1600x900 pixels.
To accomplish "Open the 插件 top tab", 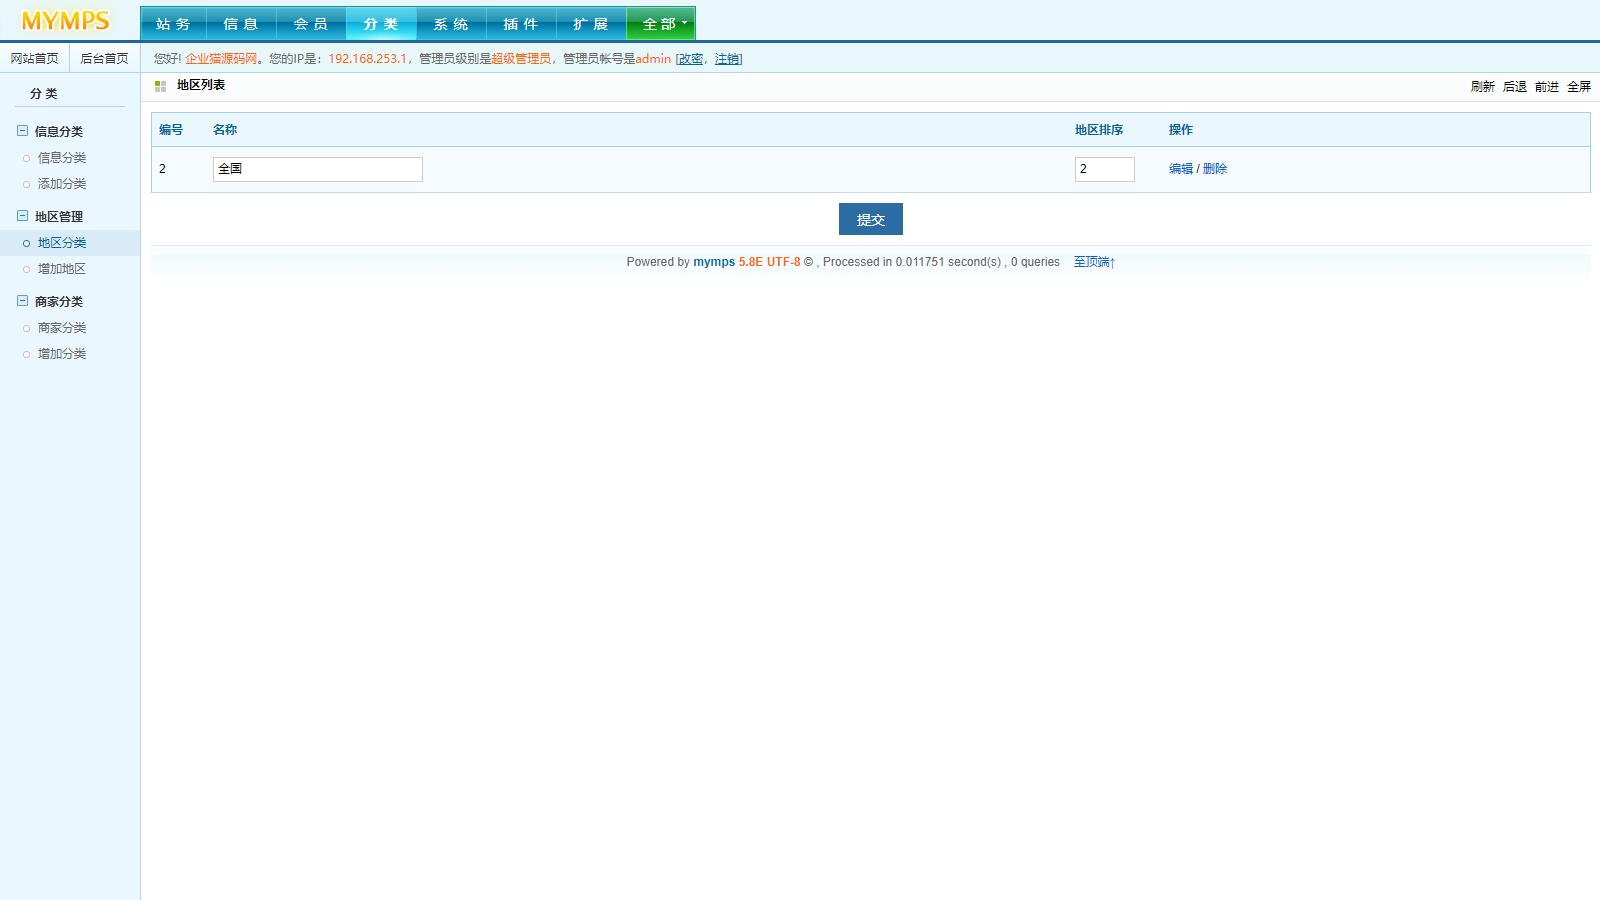I will coord(521,24).
